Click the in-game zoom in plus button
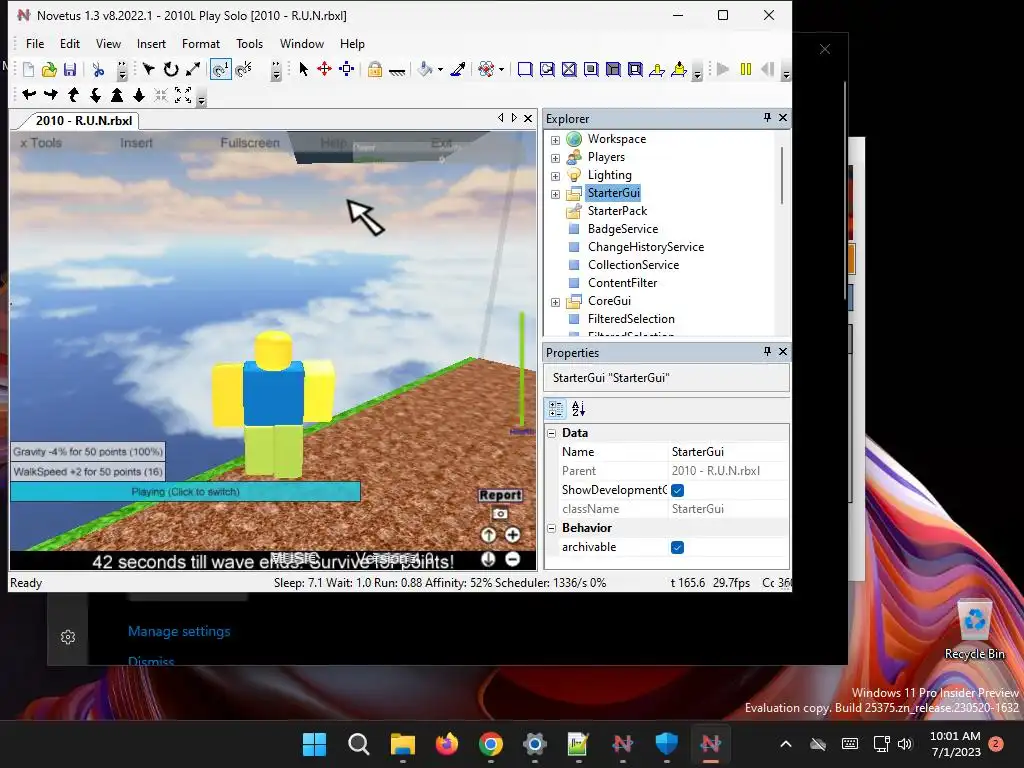 pyautogui.click(x=513, y=535)
